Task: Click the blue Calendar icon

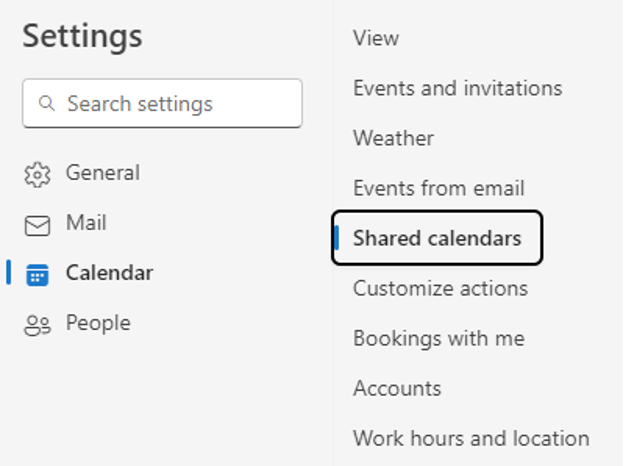Action: click(x=37, y=275)
